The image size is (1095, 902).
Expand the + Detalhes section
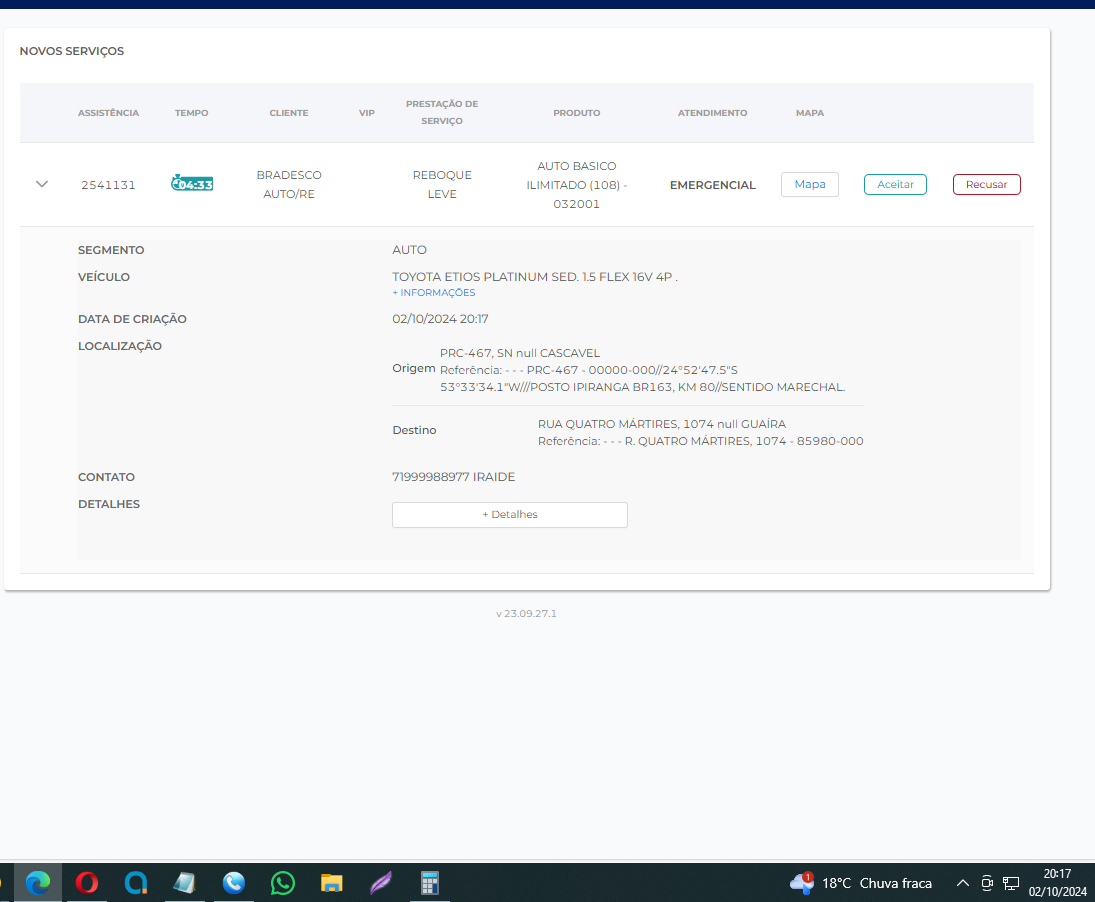509,514
